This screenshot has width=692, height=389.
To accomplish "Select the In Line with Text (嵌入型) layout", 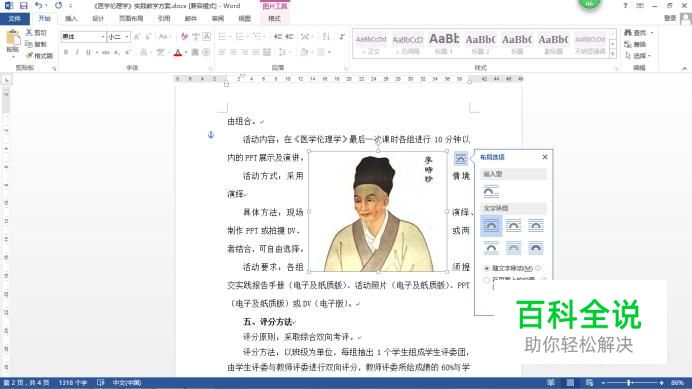I will pyautogui.click(x=491, y=192).
